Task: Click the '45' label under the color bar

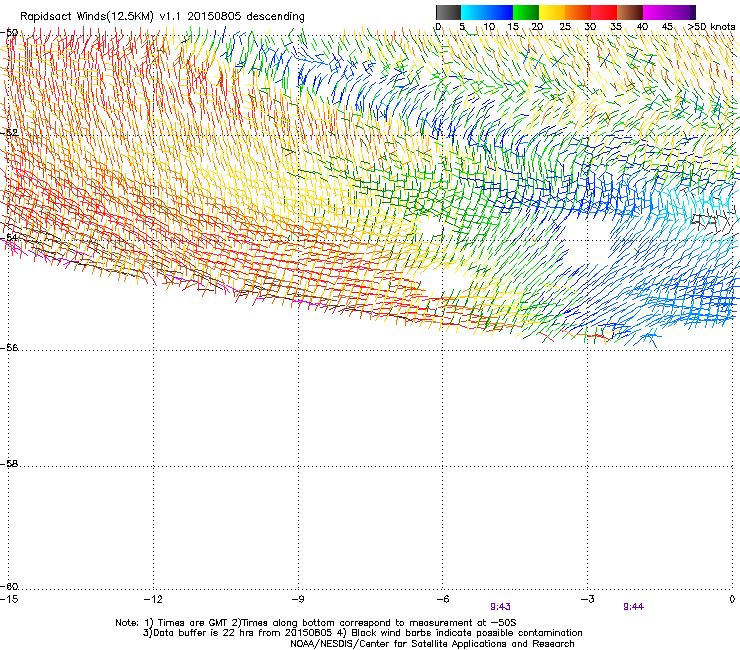Action: pyautogui.click(x=667, y=27)
